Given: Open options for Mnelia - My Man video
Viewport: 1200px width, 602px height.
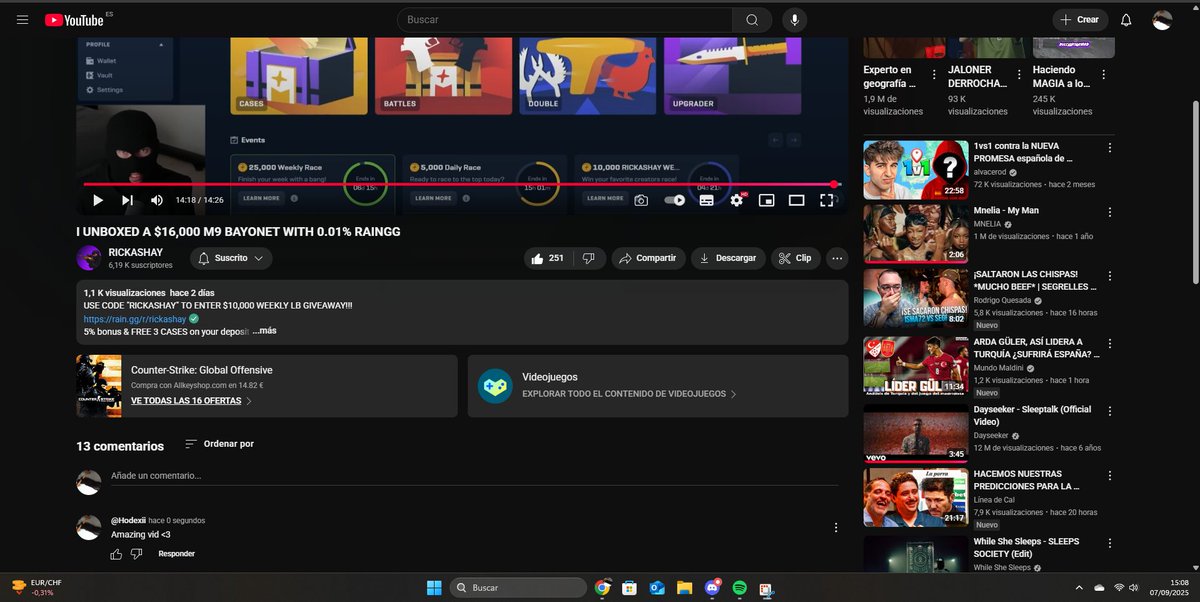Looking at the screenshot, I should click(1109, 211).
